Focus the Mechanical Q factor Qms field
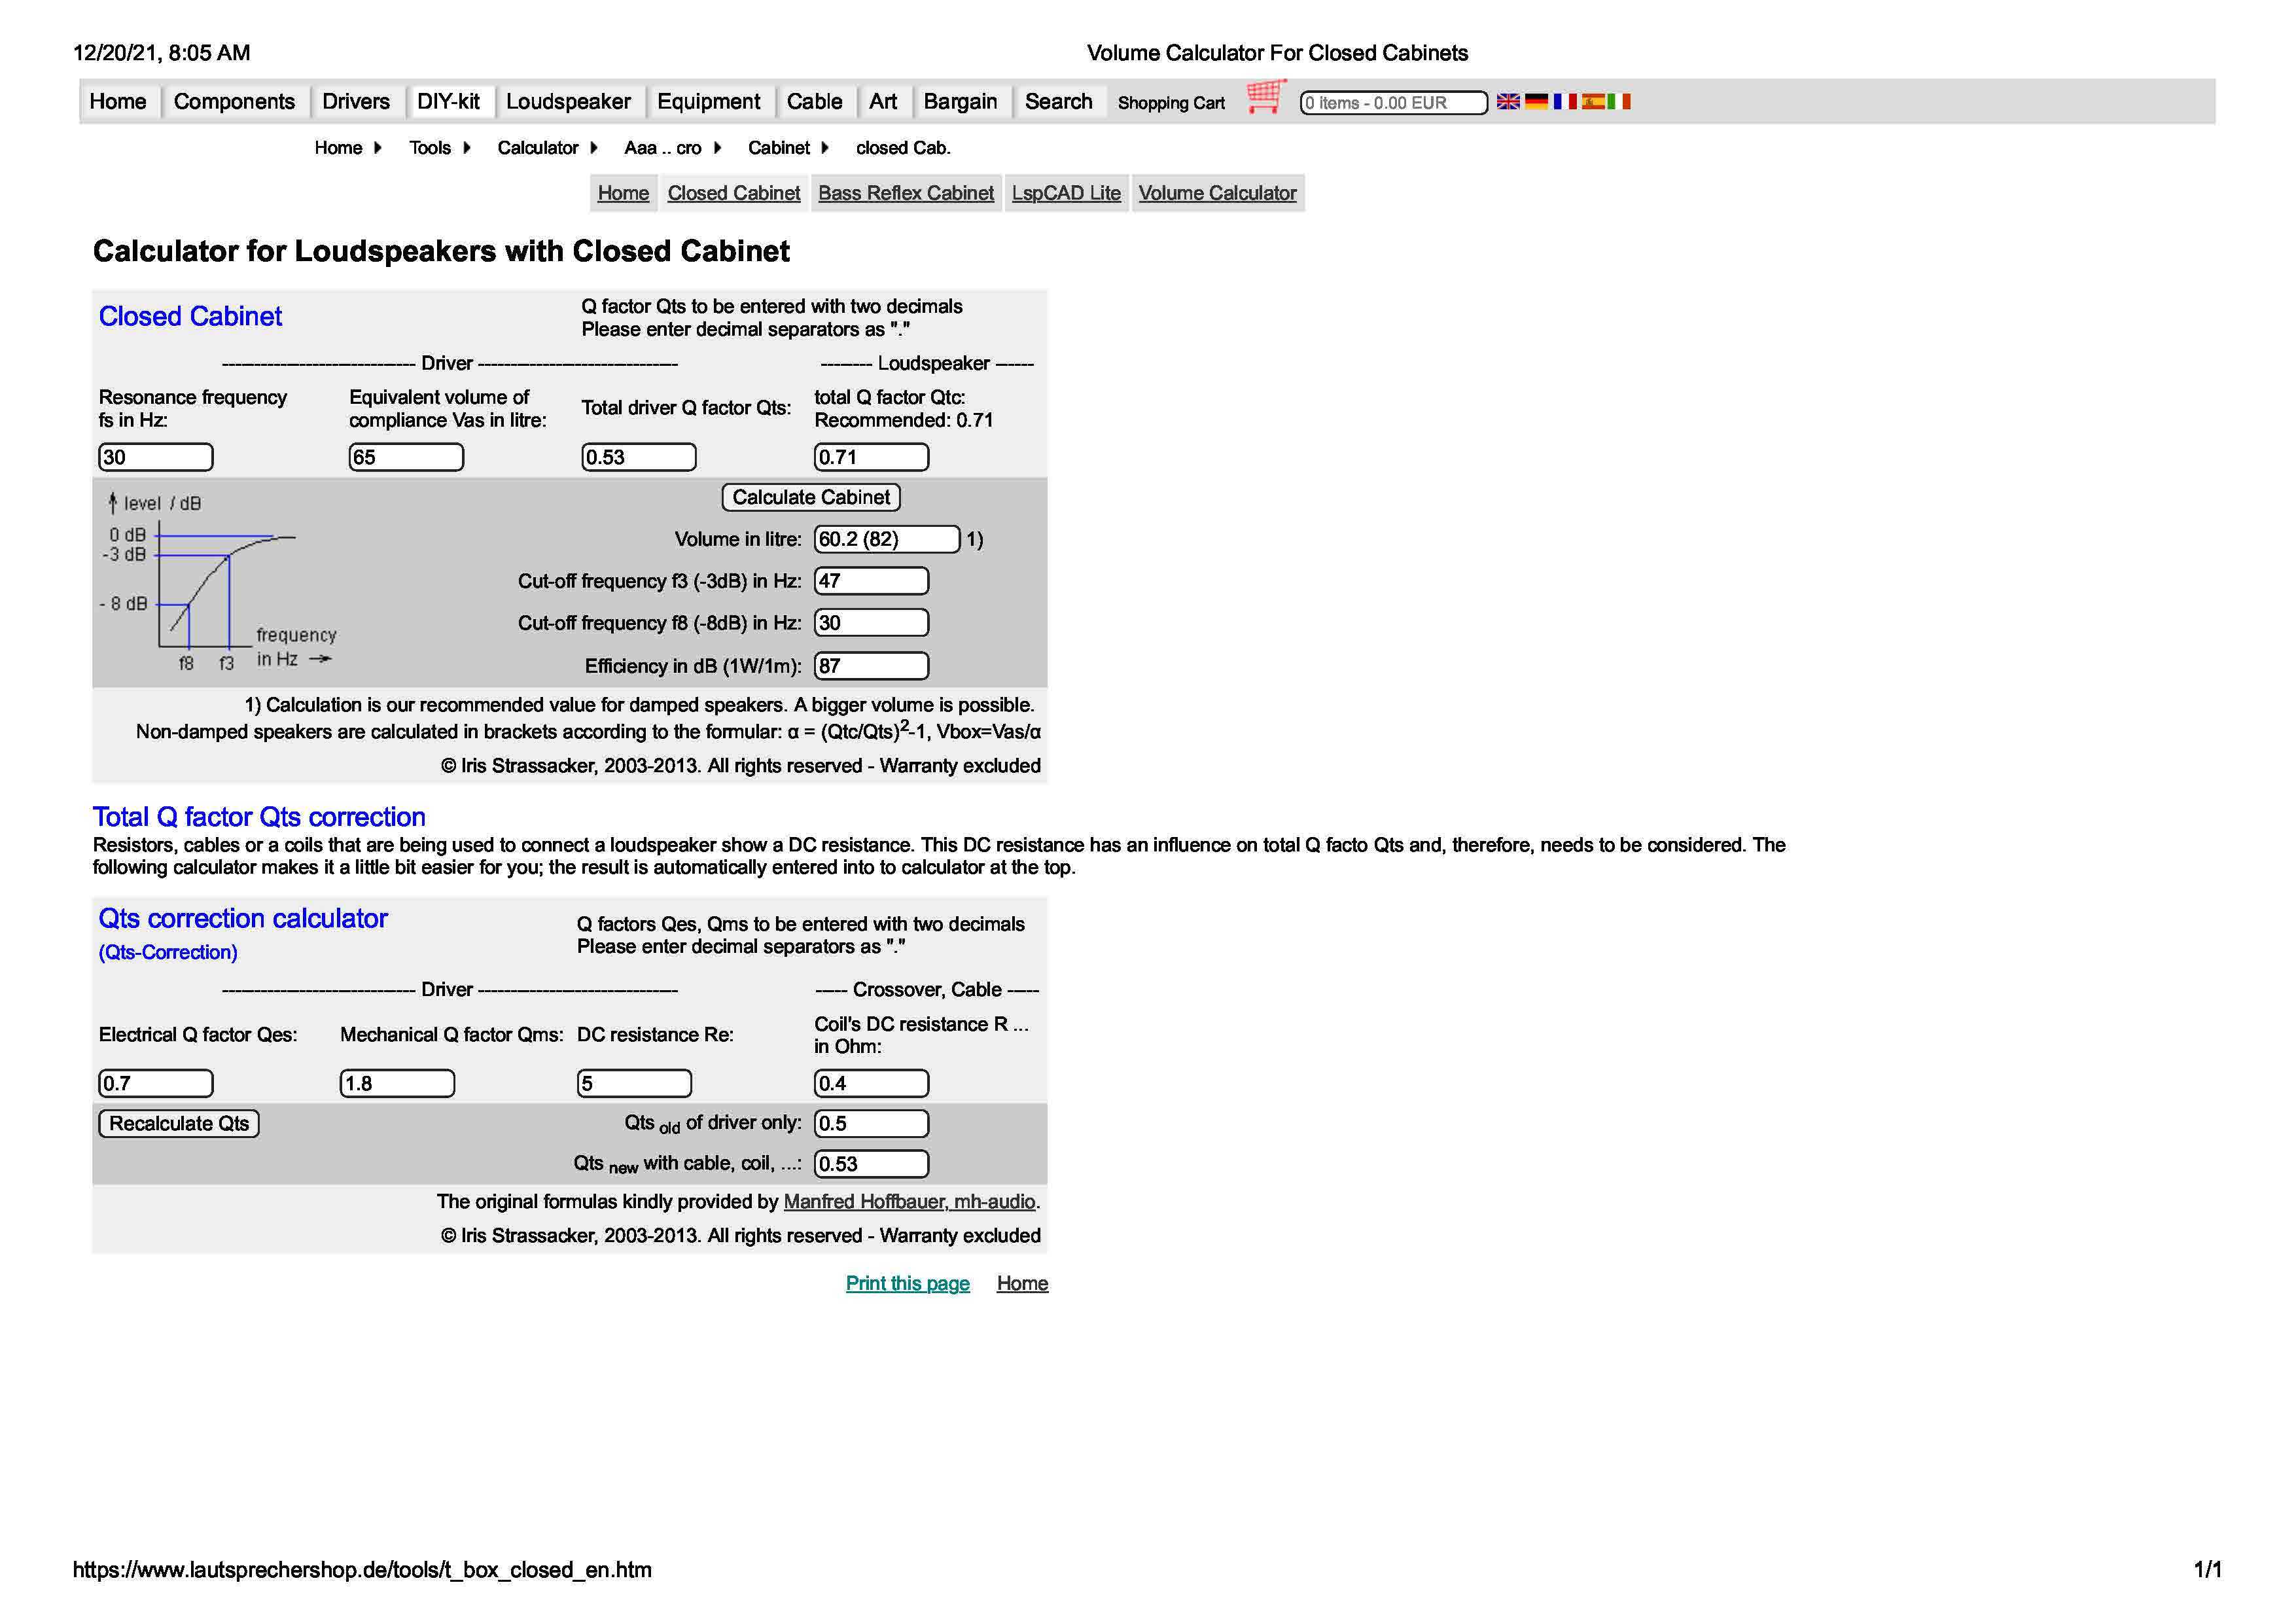 point(397,1084)
